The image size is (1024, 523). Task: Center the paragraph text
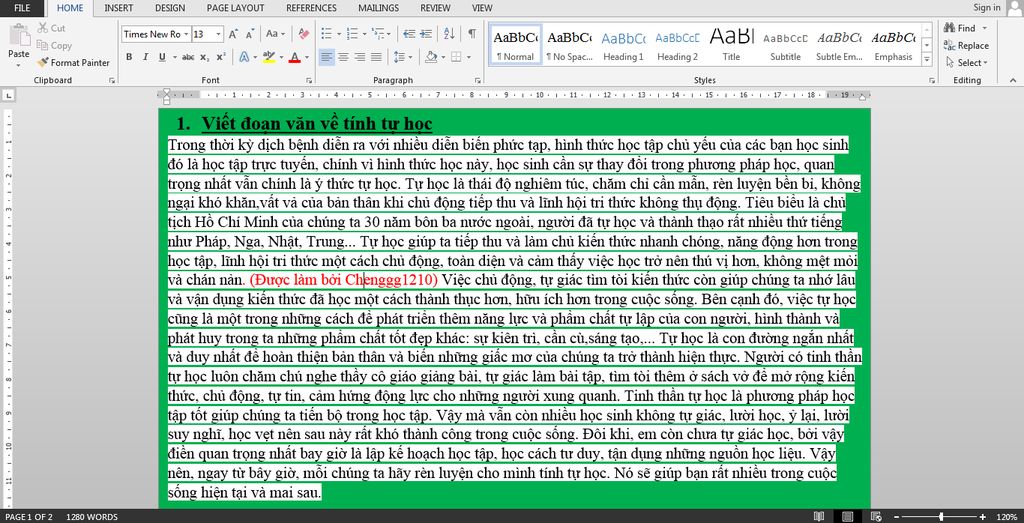coord(344,57)
